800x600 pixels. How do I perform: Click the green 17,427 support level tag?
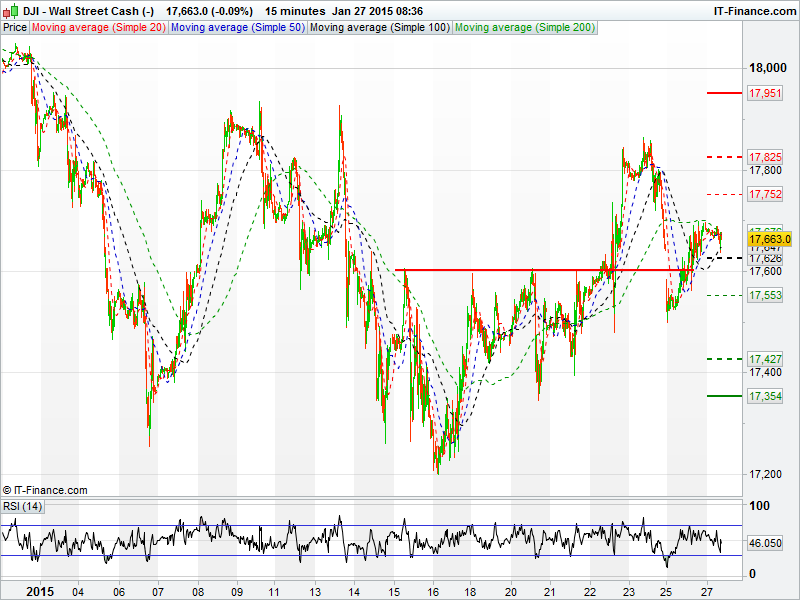point(765,359)
